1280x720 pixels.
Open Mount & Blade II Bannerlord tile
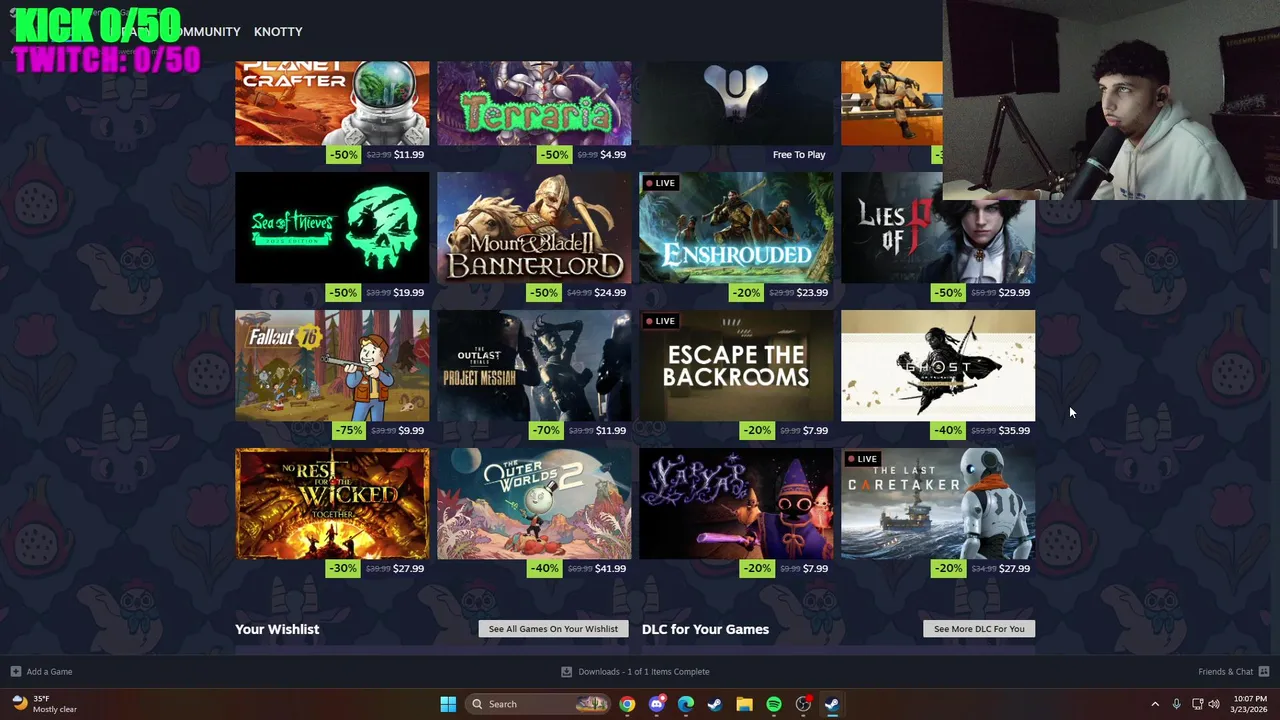click(x=534, y=227)
